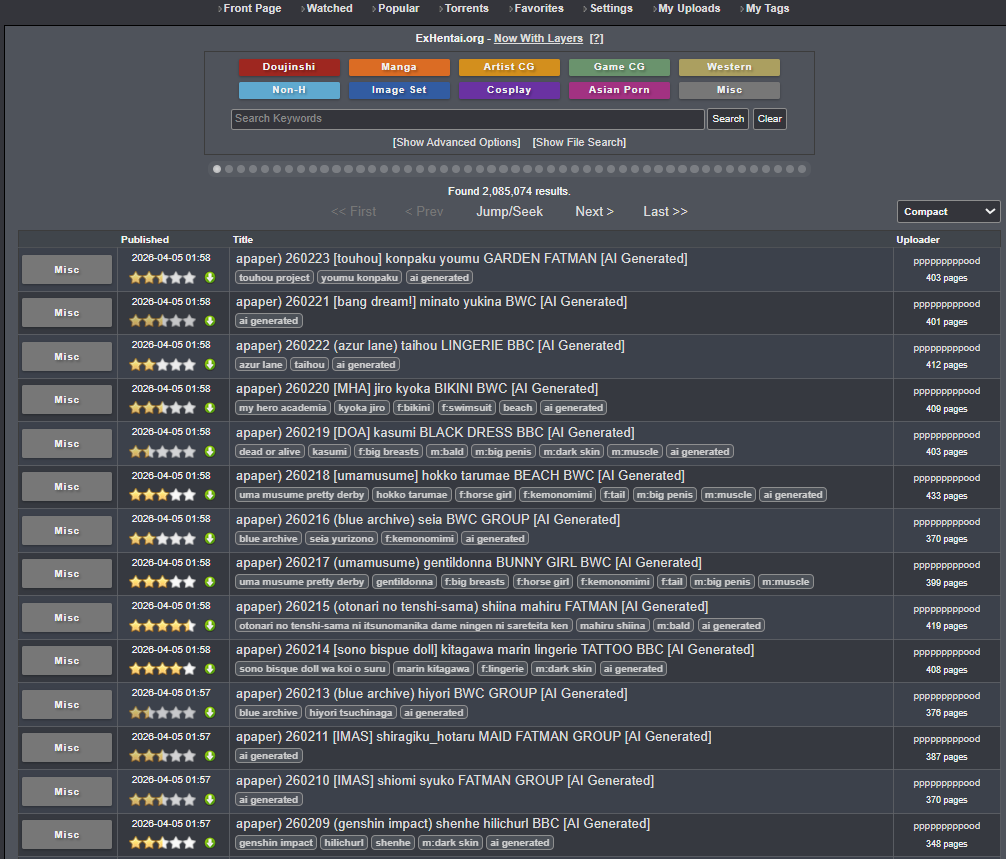Toggle the Manga category filter
1006x859 pixels.
(x=399, y=67)
